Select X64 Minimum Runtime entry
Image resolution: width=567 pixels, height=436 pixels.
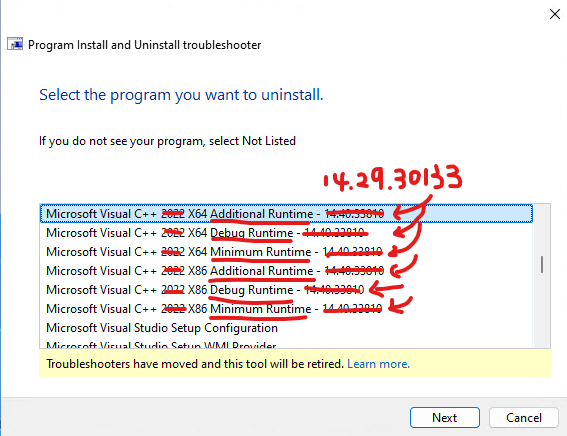(x=286, y=252)
